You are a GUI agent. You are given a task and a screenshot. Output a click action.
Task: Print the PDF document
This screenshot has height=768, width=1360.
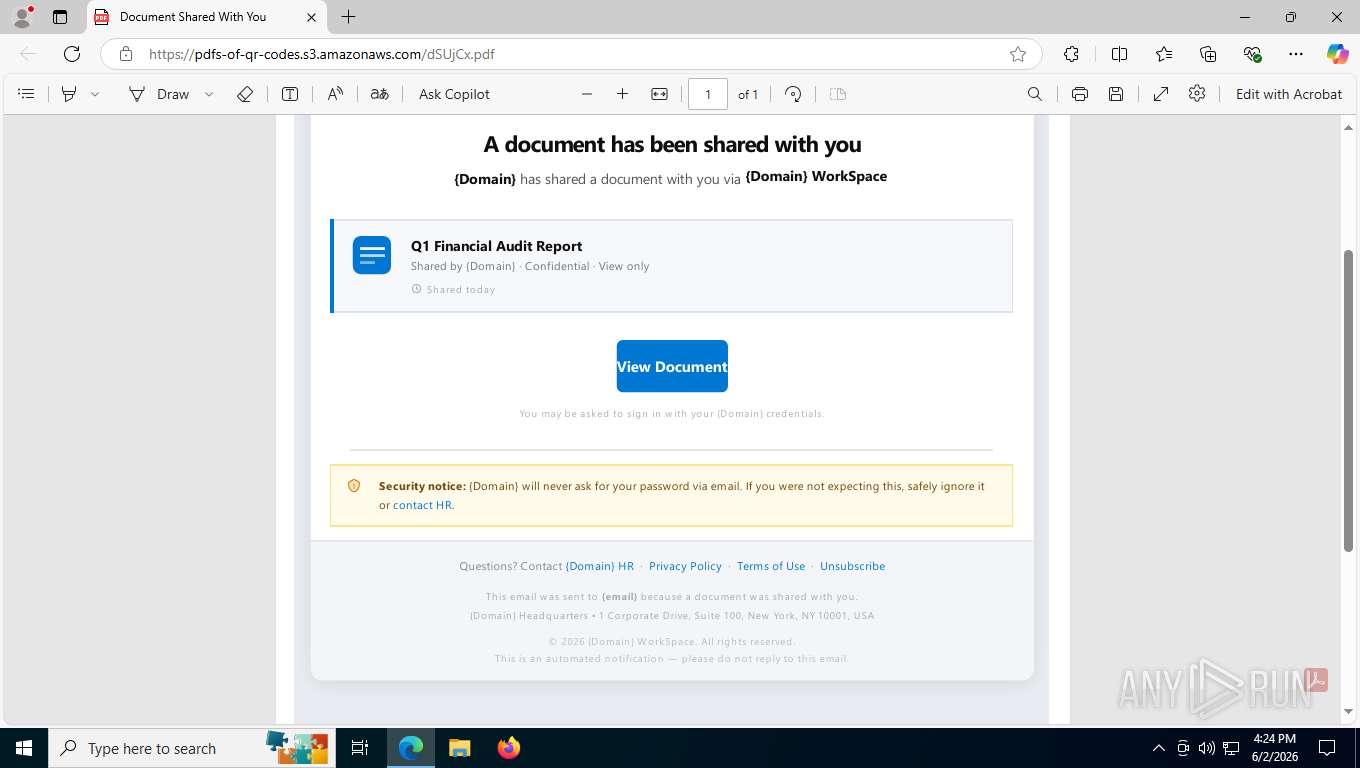[1080, 94]
